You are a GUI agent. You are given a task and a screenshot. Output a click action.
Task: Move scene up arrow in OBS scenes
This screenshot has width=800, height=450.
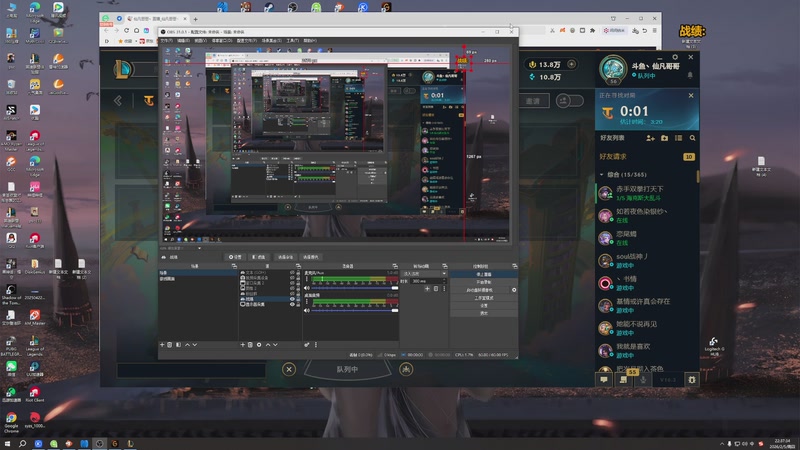(187, 345)
